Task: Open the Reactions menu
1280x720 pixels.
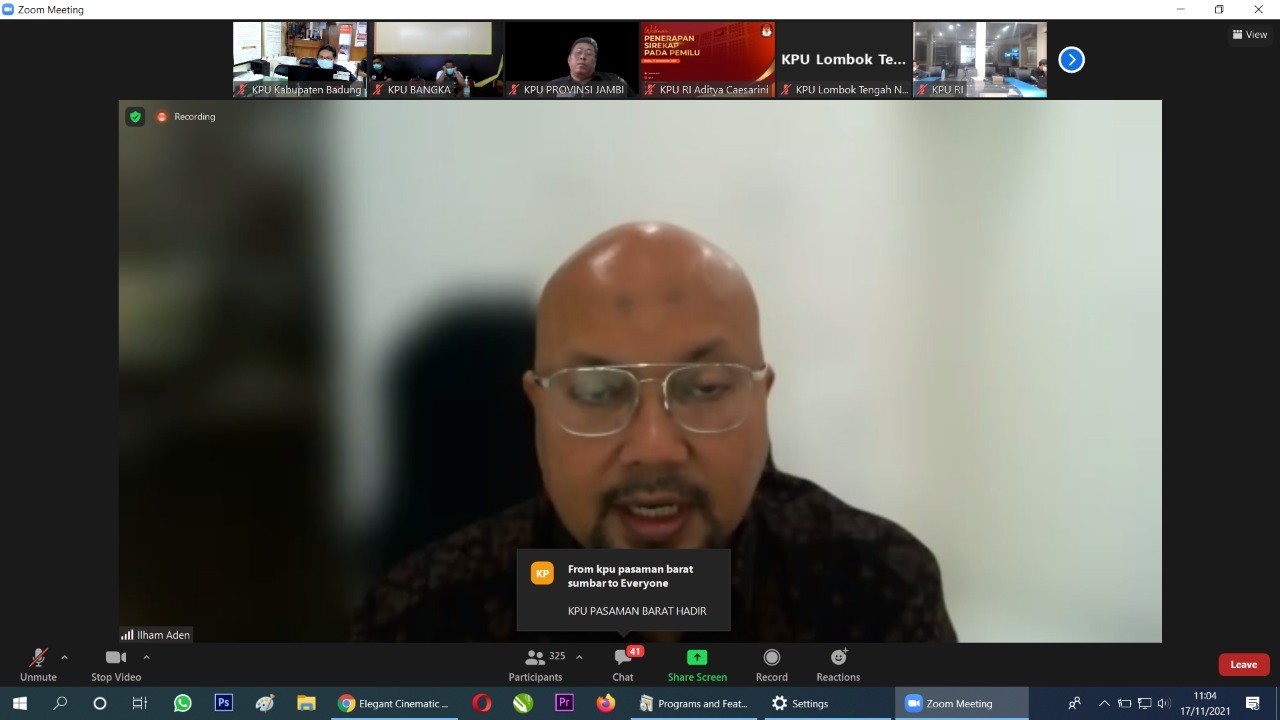Action: [x=838, y=664]
